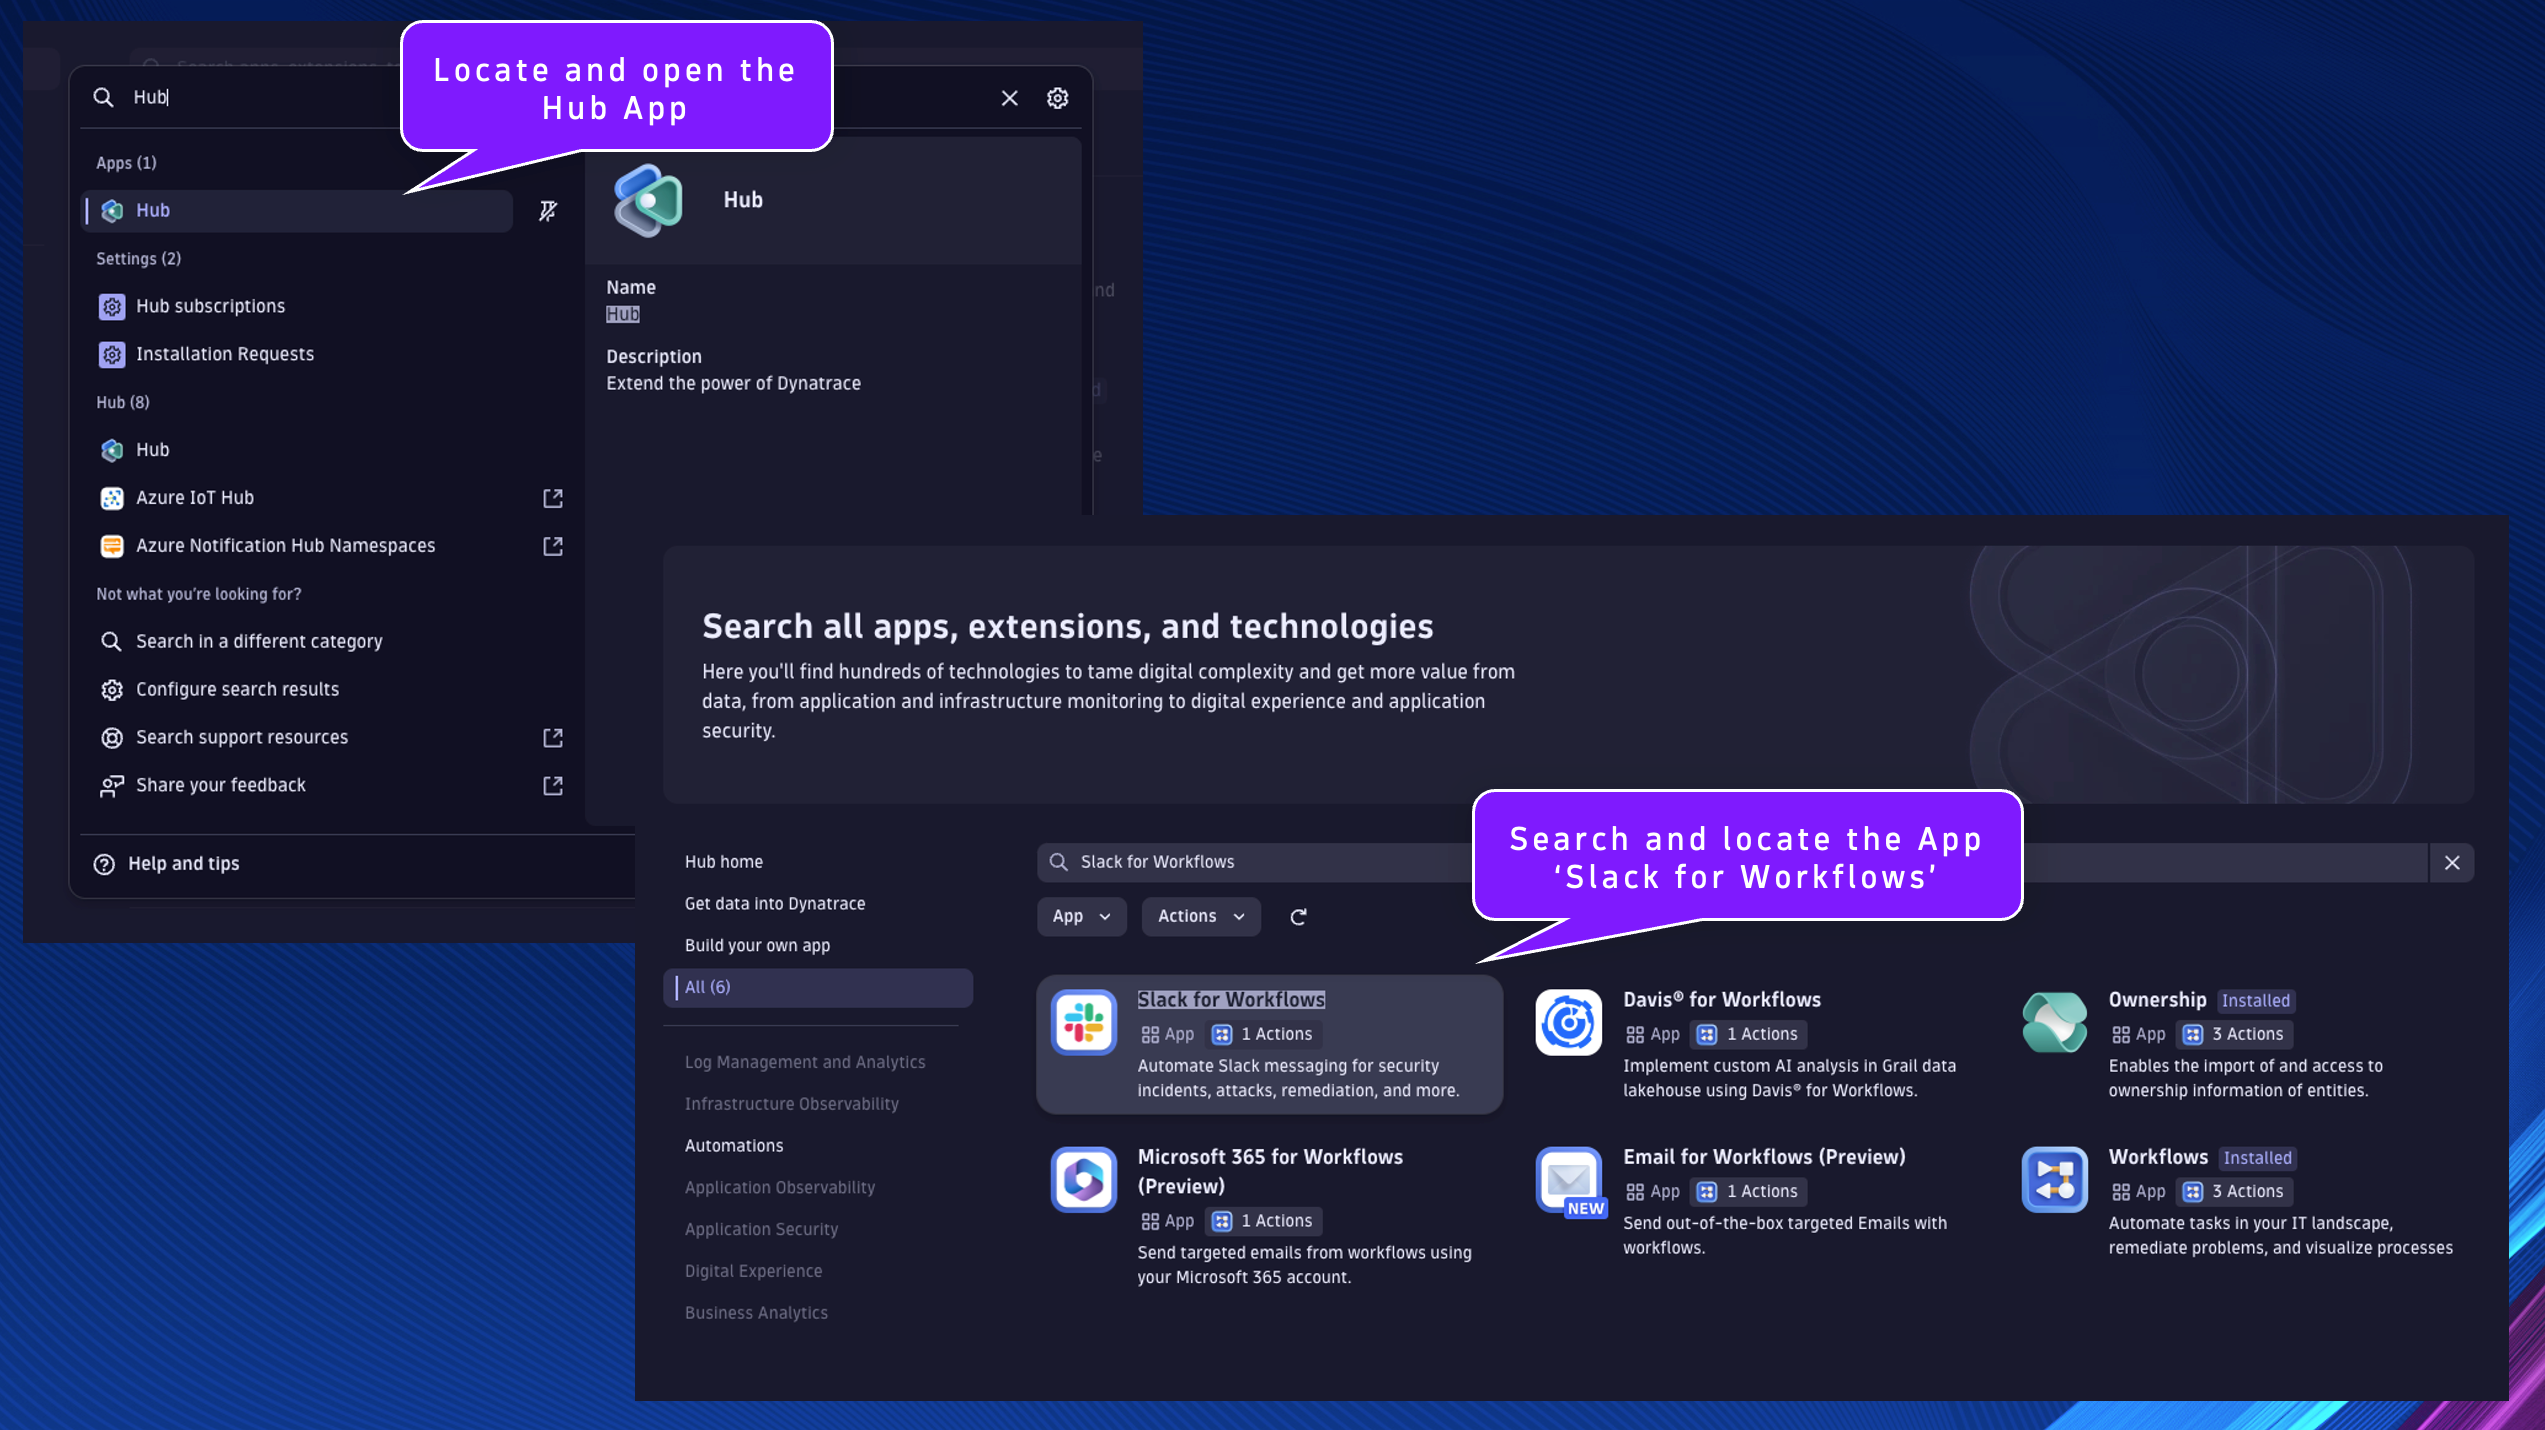
Task: Select Application Security category
Action: click(x=761, y=1230)
